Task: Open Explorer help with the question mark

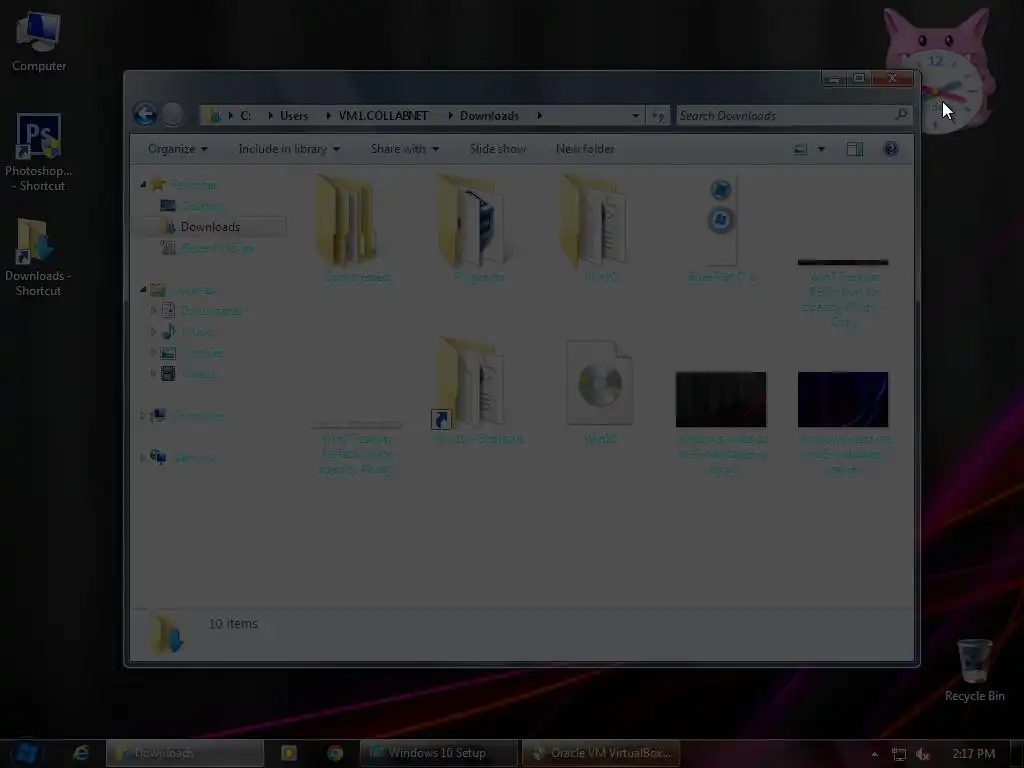Action: (x=890, y=149)
